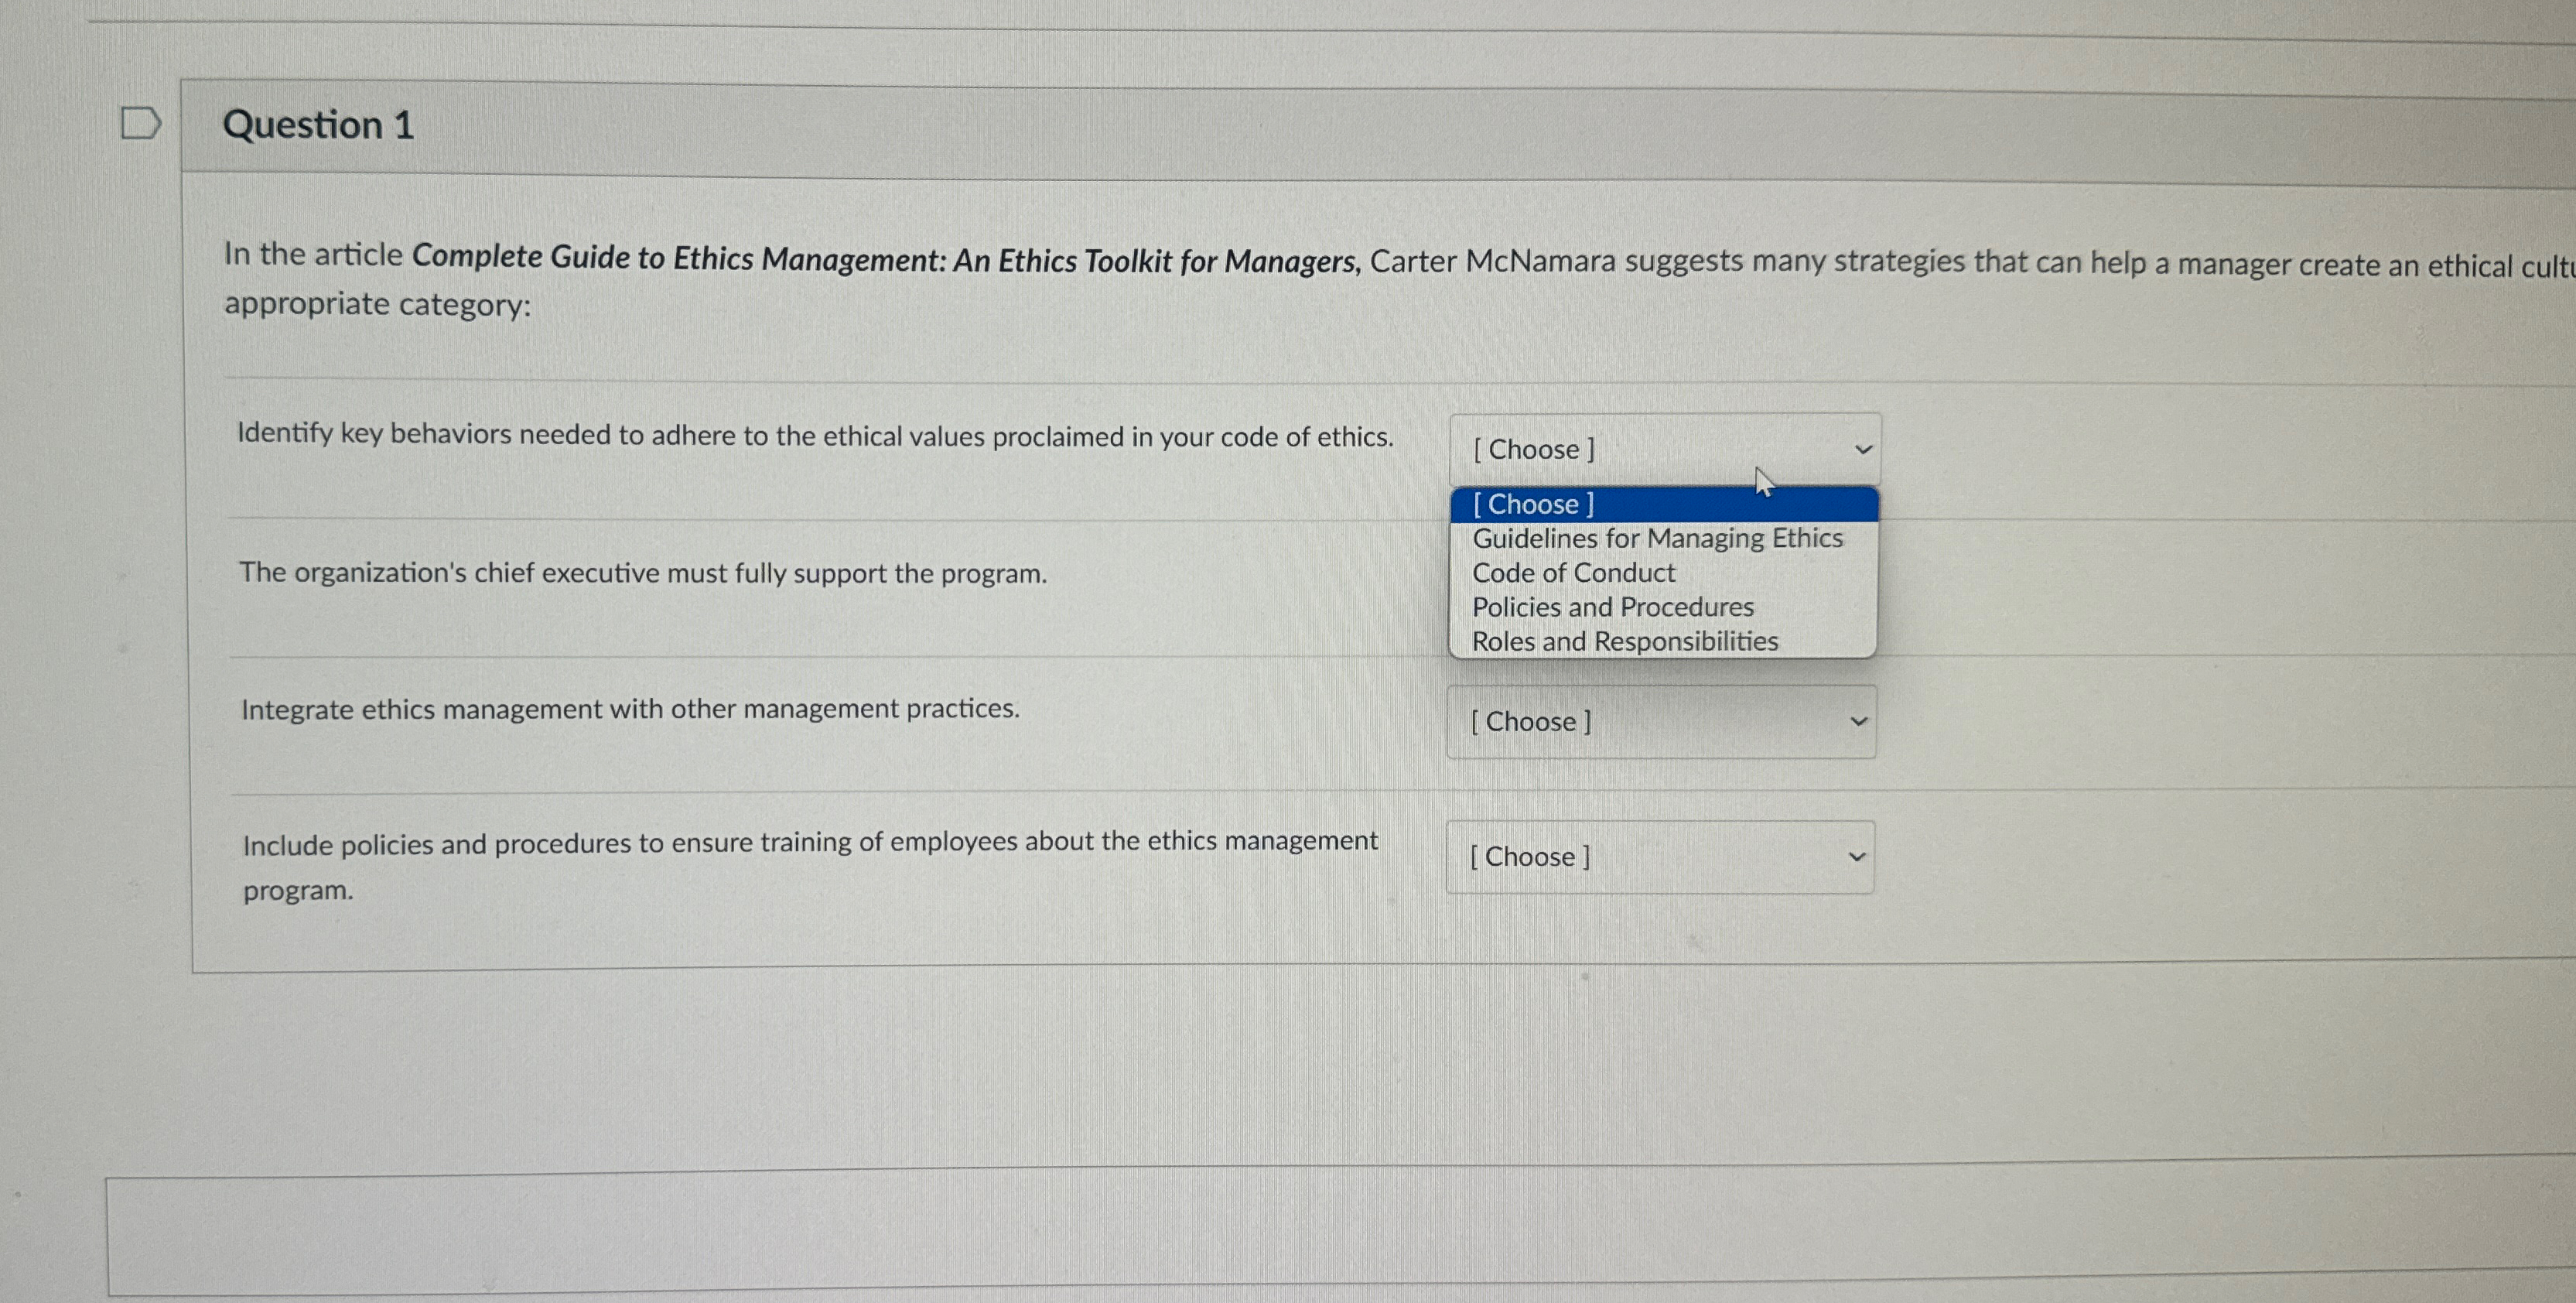Image resolution: width=2576 pixels, height=1303 pixels.
Task: Flag Question 1 with the bookmark icon
Action: (140, 123)
